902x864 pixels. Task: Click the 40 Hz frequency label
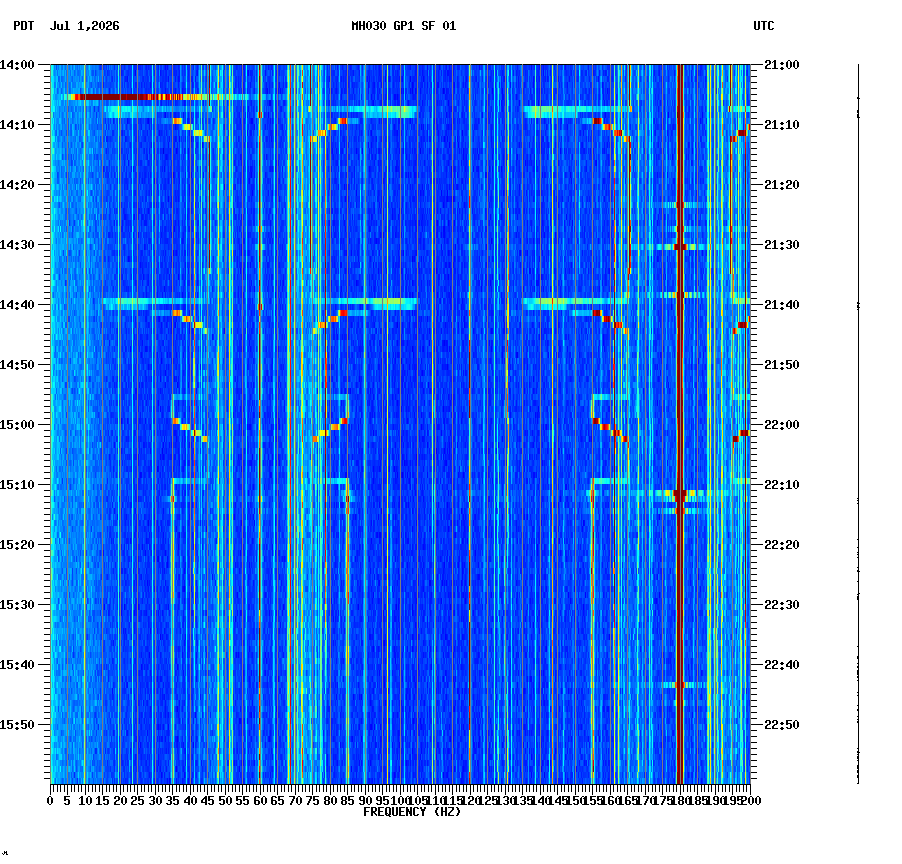tap(190, 801)
